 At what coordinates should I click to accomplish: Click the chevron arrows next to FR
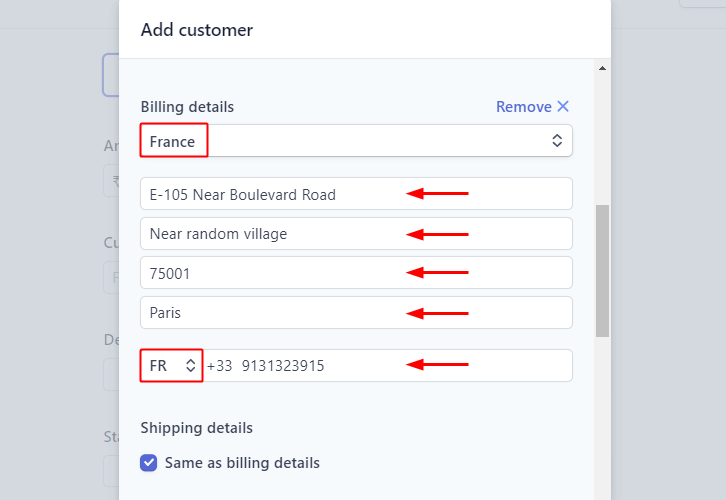pos(191,366)
